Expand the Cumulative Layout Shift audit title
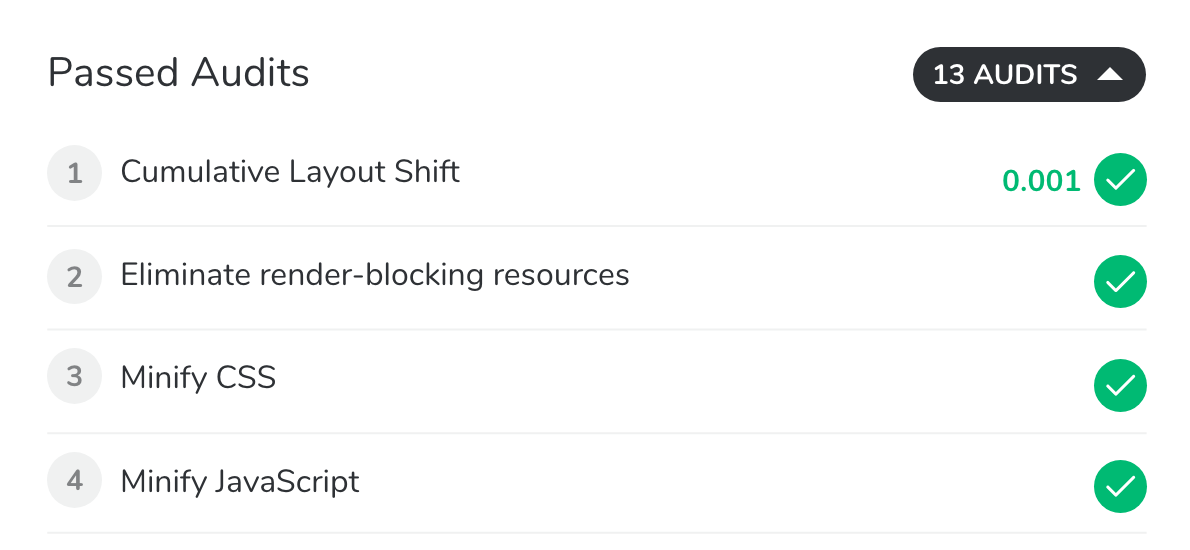 290,172
